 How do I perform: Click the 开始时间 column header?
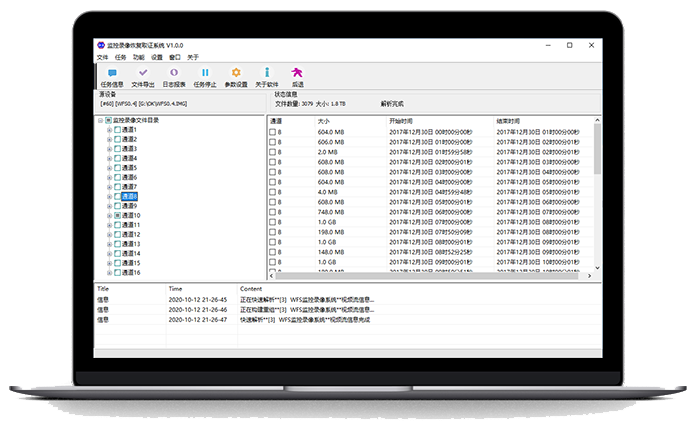[400, 120]
